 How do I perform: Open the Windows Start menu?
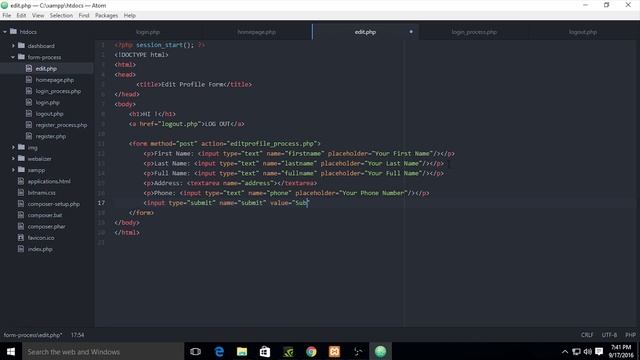tap(11, 351)
